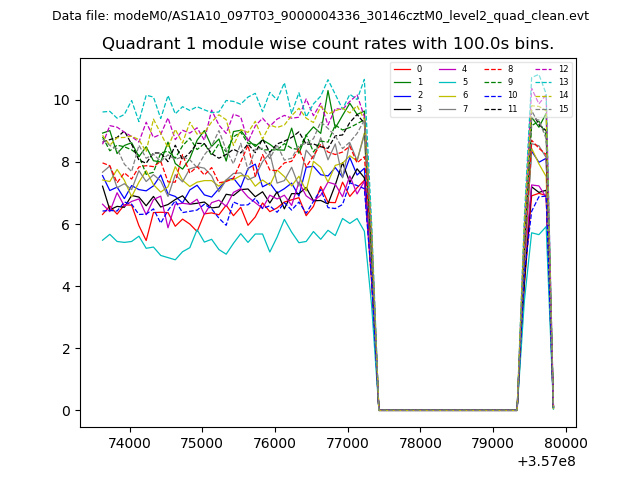Image resolution: width=640 pixels, height=480 pixels.
Task: Click the blue solid legend line for module 2
Action: 403,95
